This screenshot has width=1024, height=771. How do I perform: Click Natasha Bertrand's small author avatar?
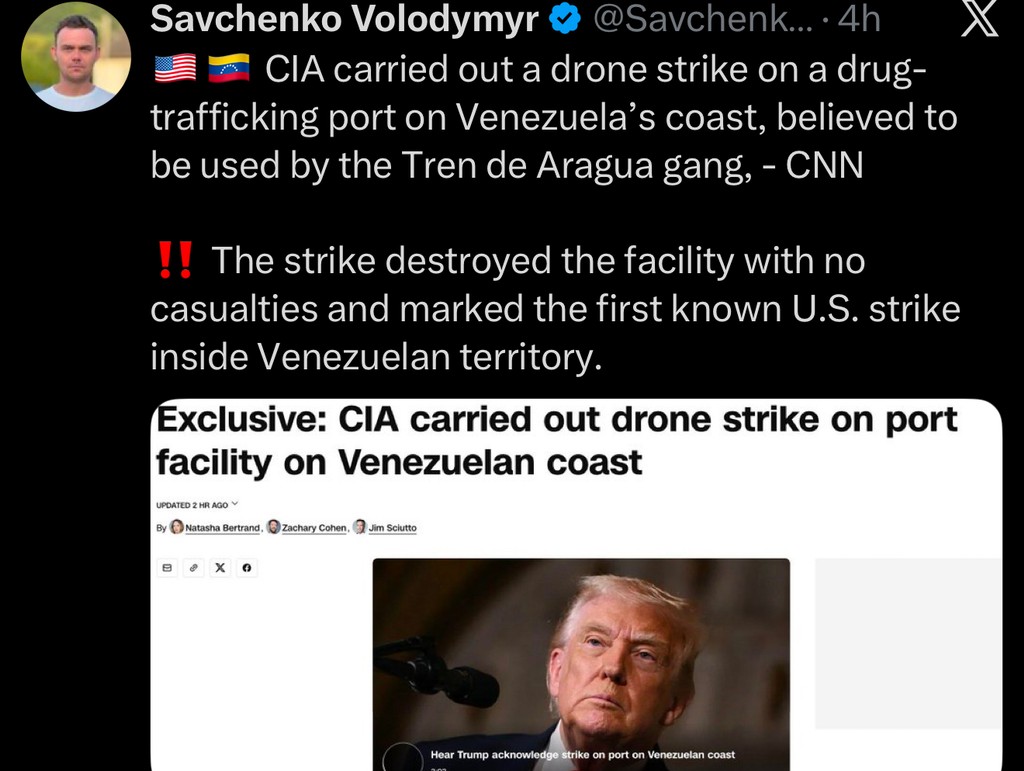177,527
